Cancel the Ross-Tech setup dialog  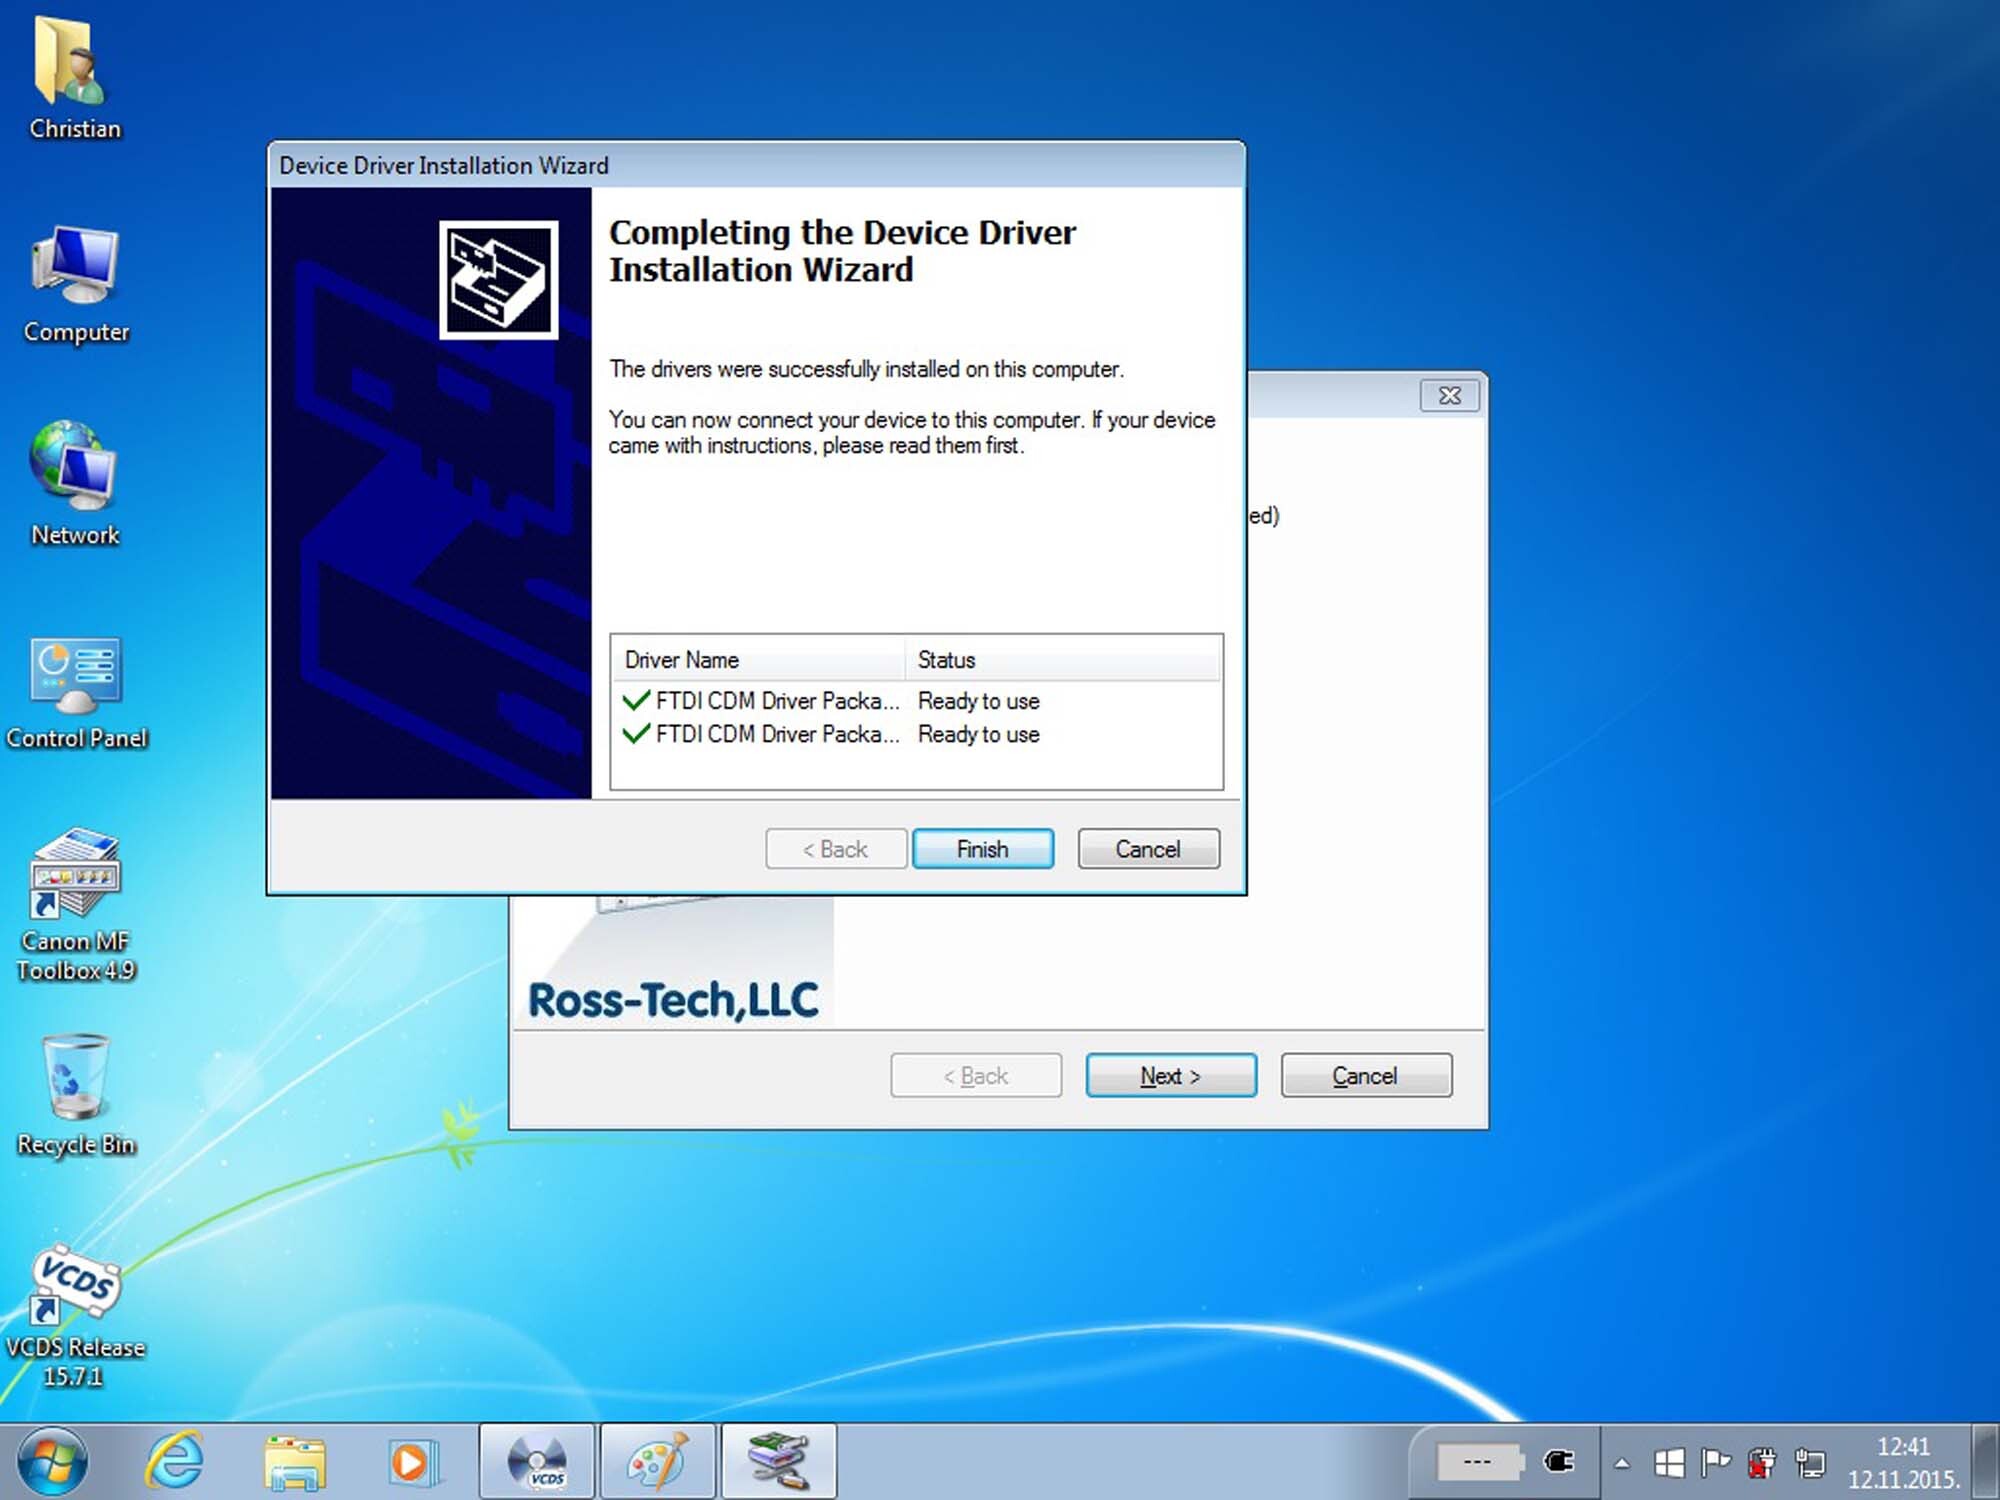click(1365, 1075)
